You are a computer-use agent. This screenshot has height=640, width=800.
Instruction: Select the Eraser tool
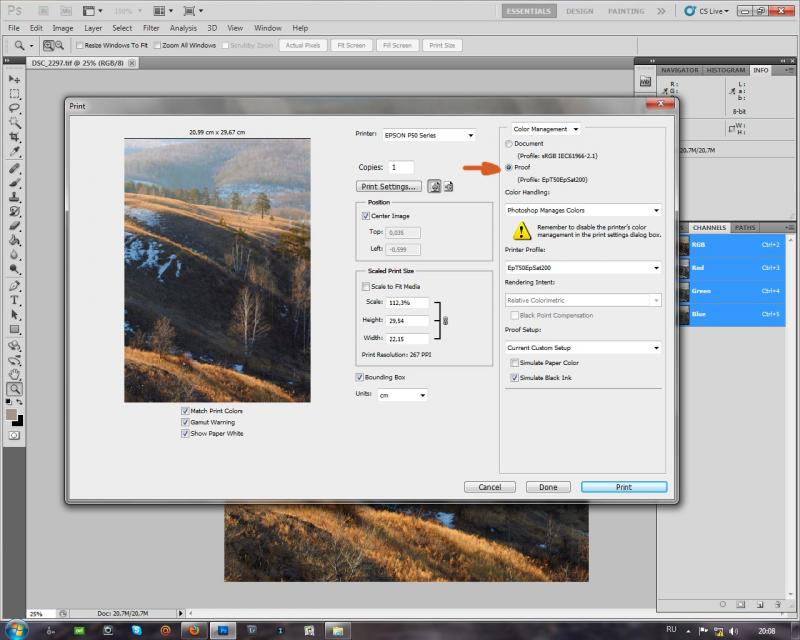14,226
